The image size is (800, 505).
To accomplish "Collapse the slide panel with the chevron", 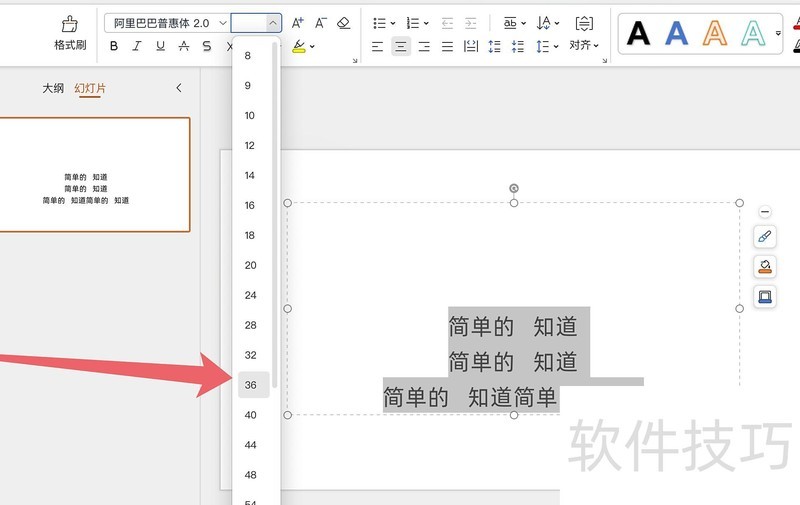I will (179, 88).
